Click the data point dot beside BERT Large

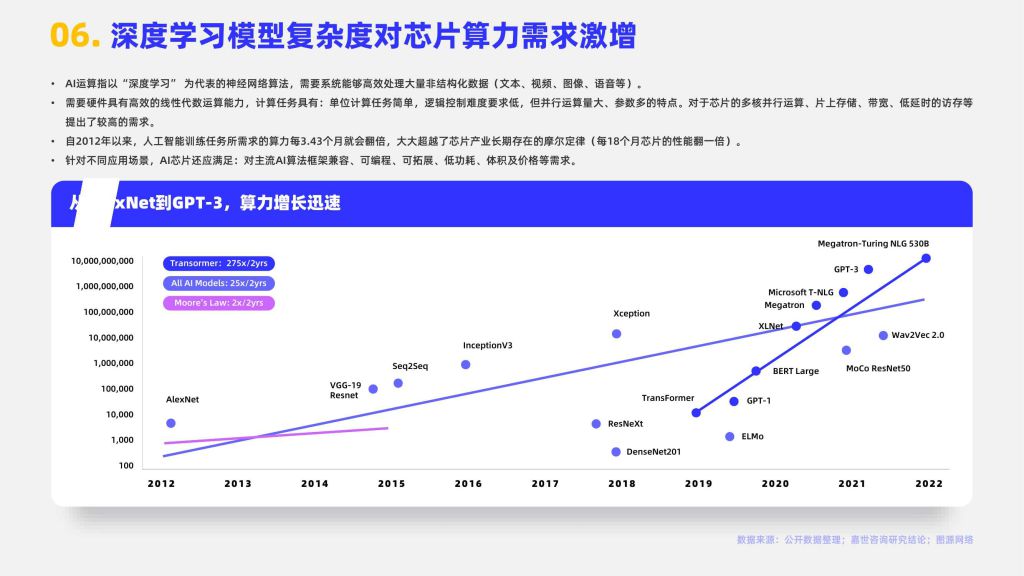[x=756, y=371]
